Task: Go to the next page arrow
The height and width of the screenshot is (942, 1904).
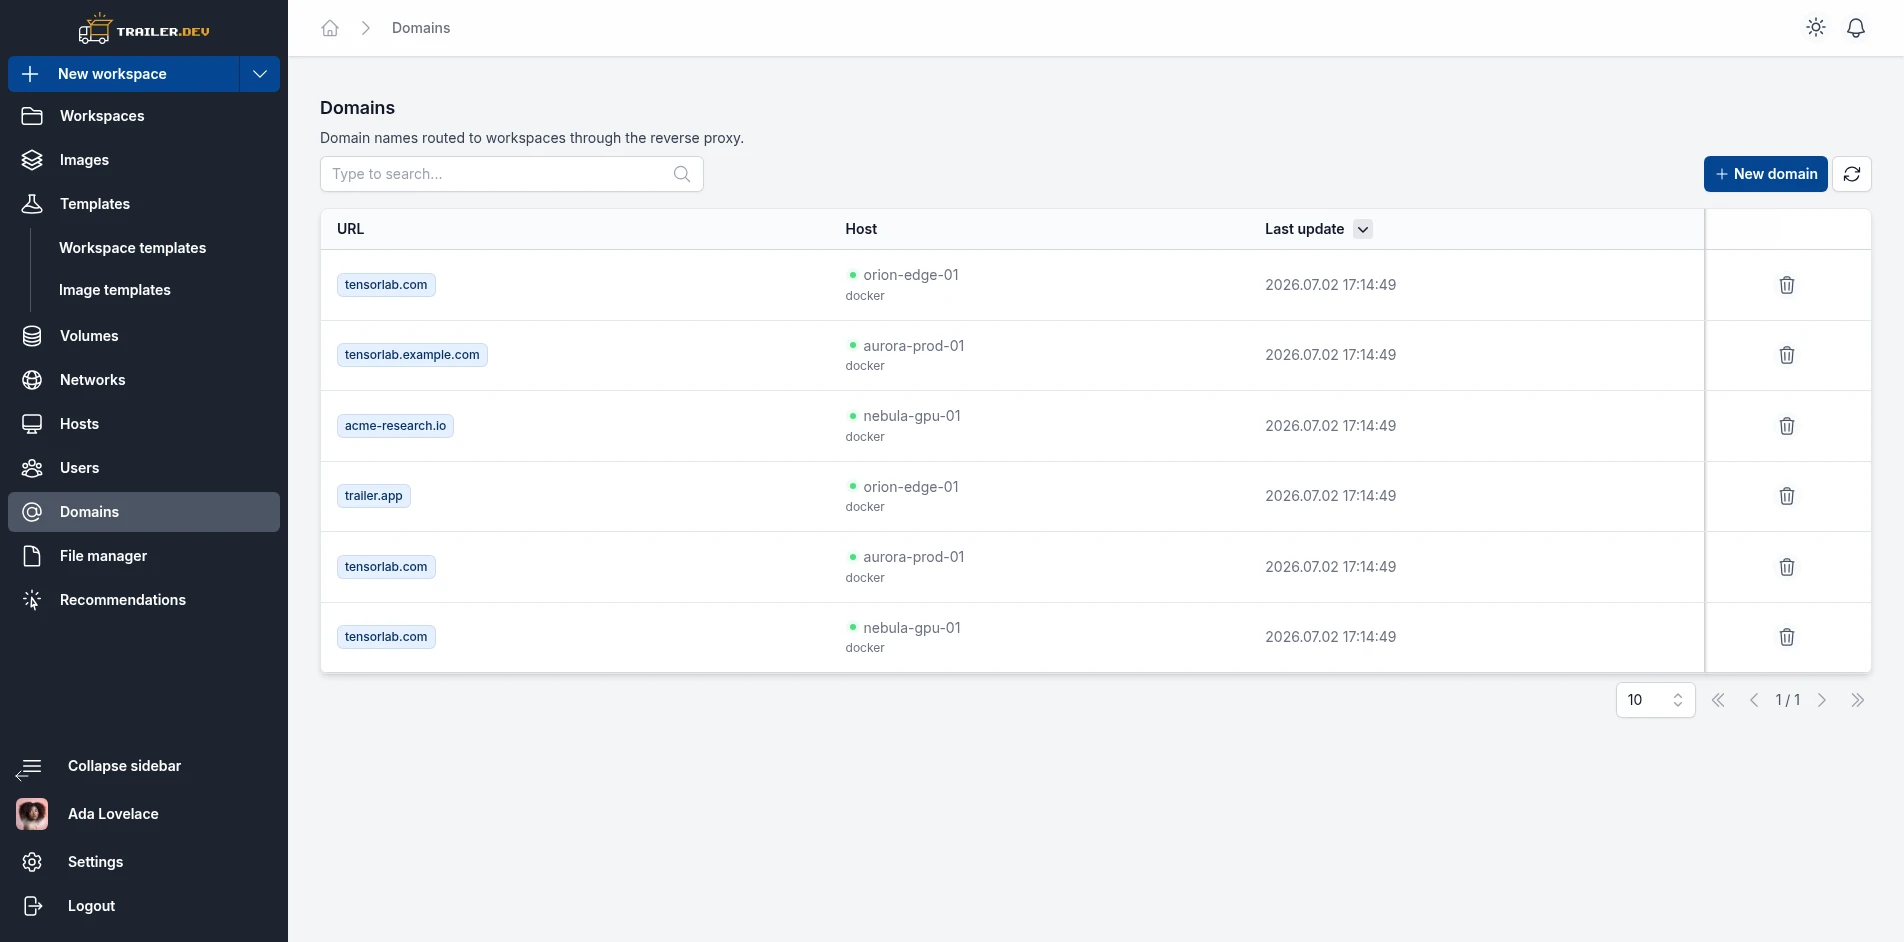Action: click(x=1822, y=700)
